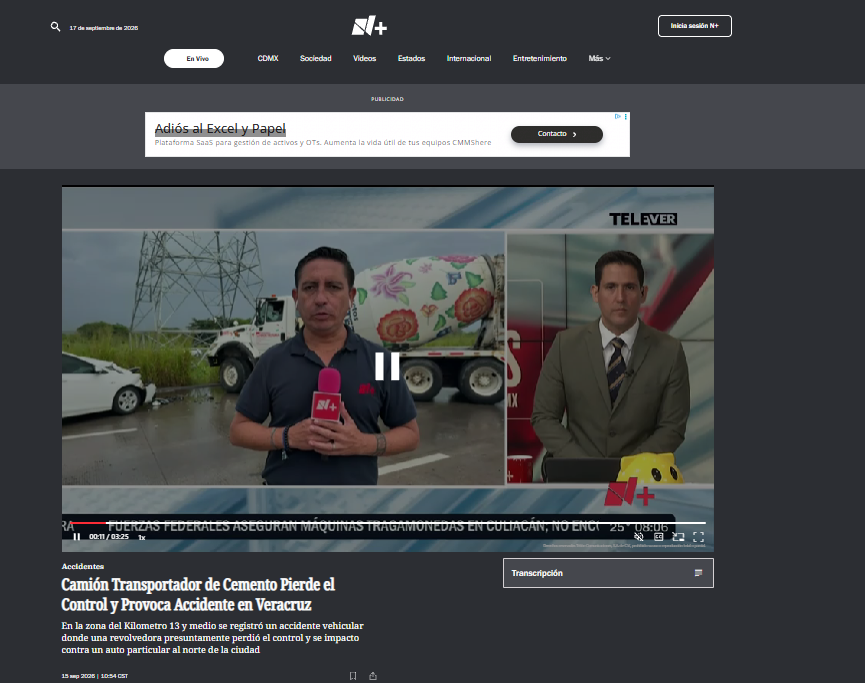865x683 pixels.
Task: Open the search magnifier icon
Action: coord(55,26)
